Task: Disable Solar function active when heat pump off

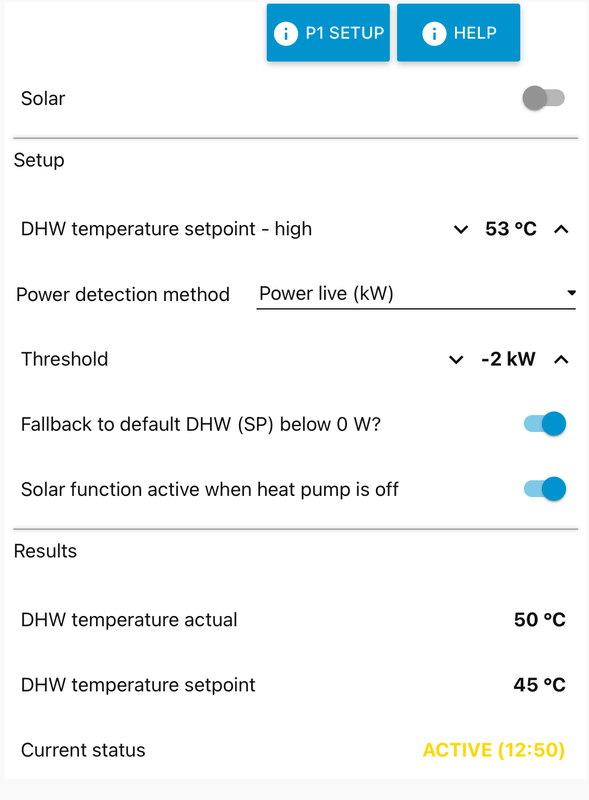Action: coord(545,489)
